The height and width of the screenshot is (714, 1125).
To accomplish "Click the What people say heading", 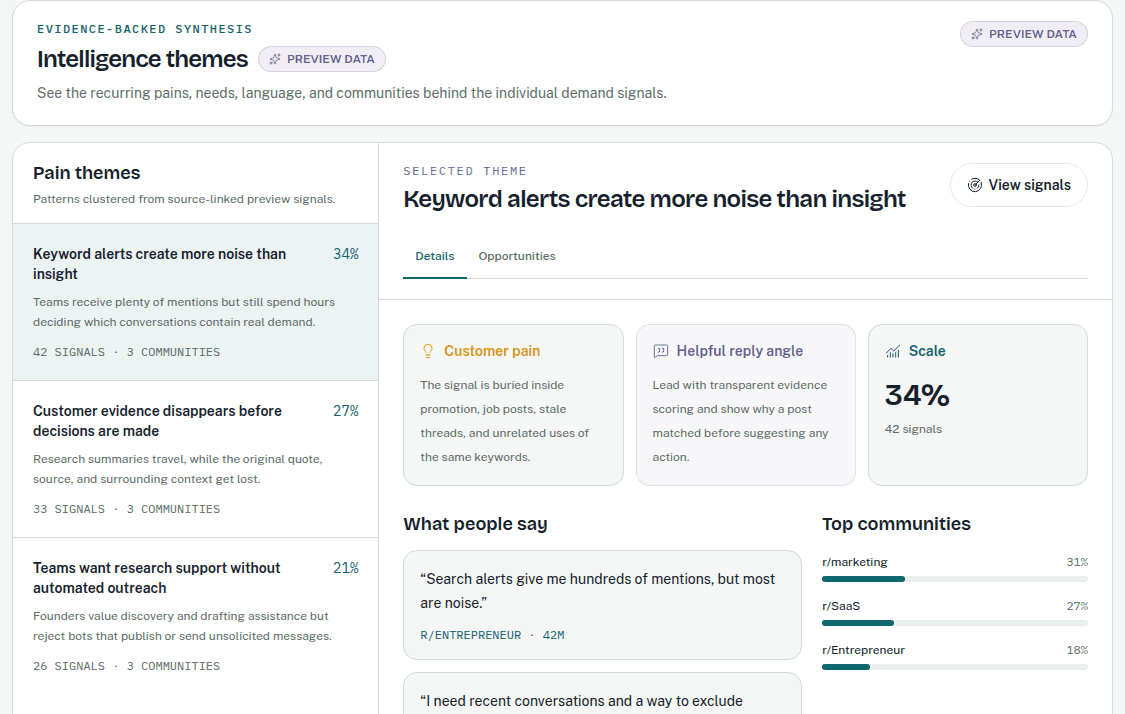I will pyautogui.click(x=475, y=524).
